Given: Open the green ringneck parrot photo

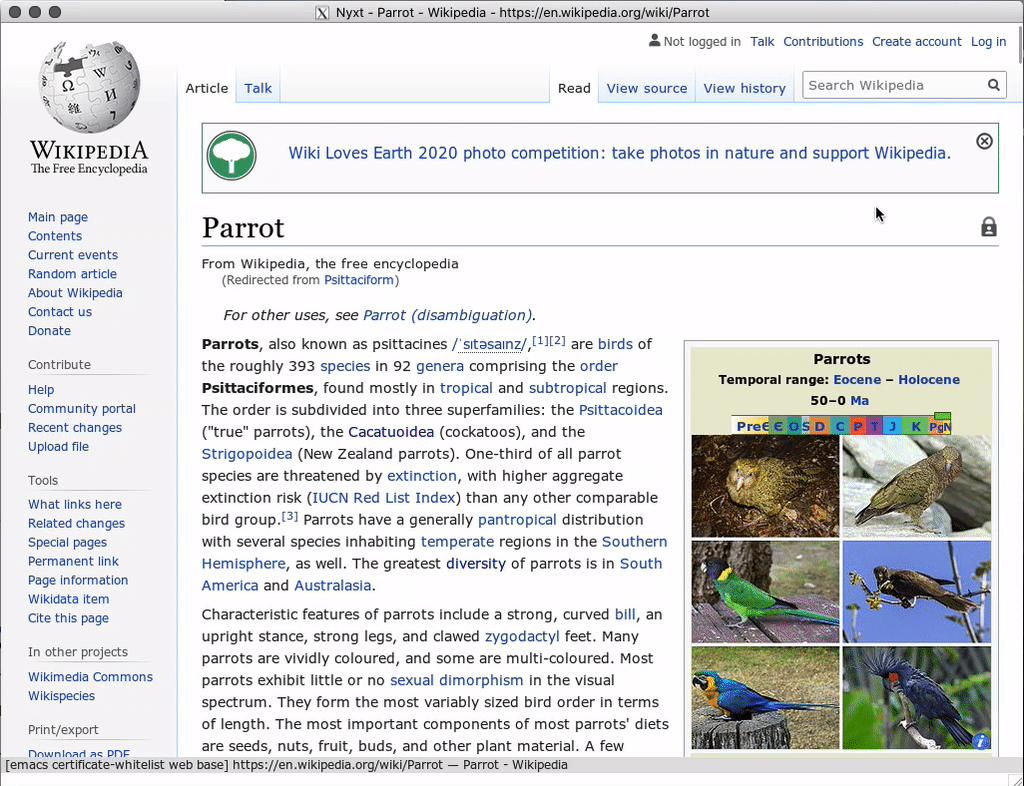Looking at the screenshot, I should pyautogui.click(x=765, y=592).
